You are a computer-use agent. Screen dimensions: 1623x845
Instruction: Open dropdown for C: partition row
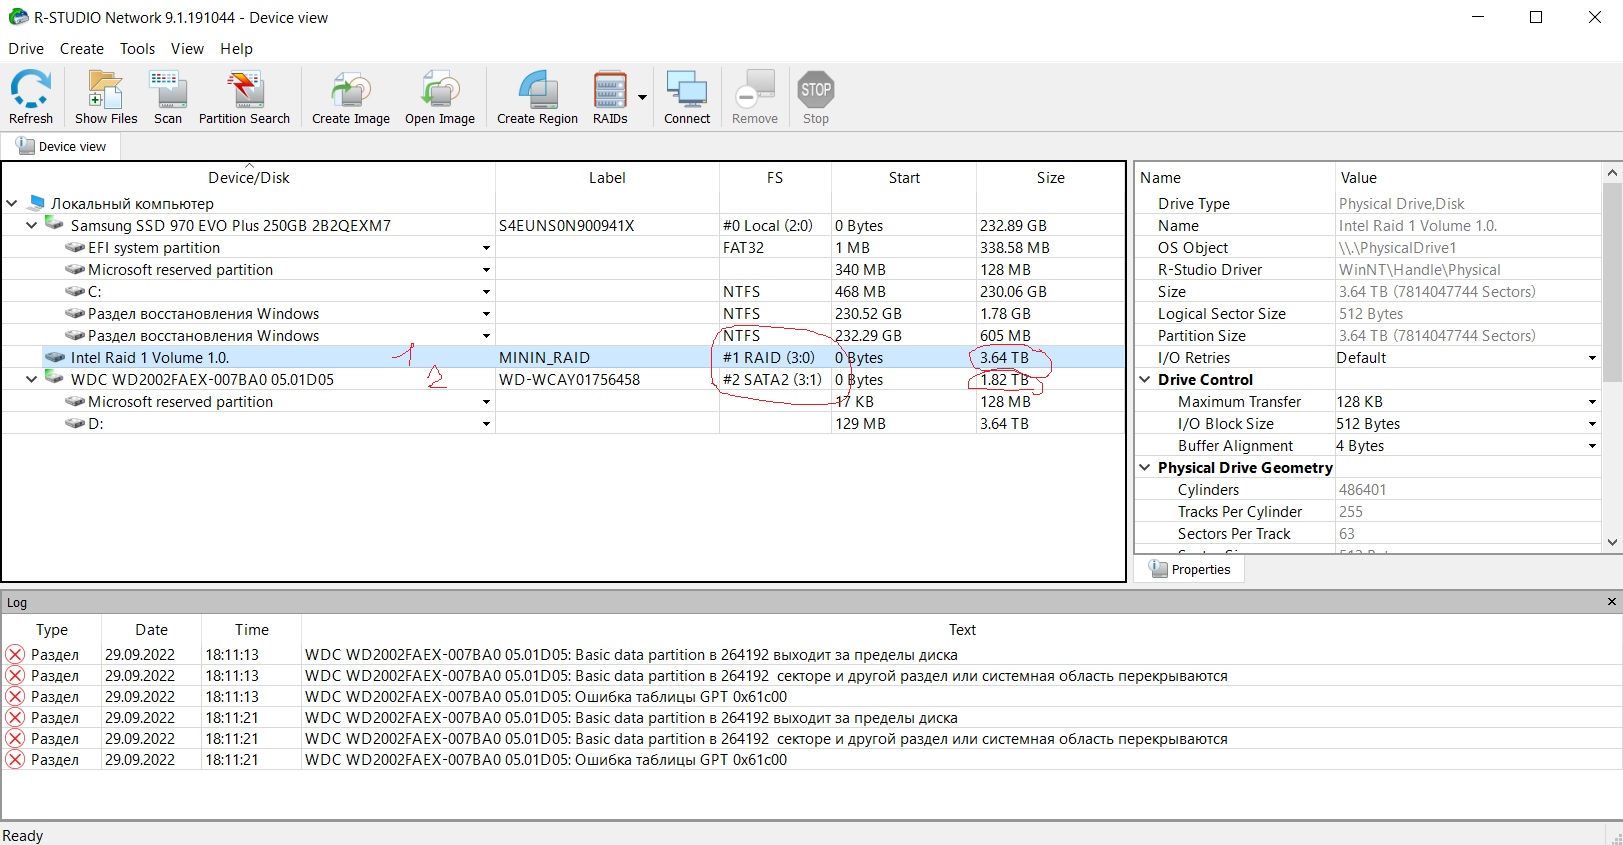486,292
